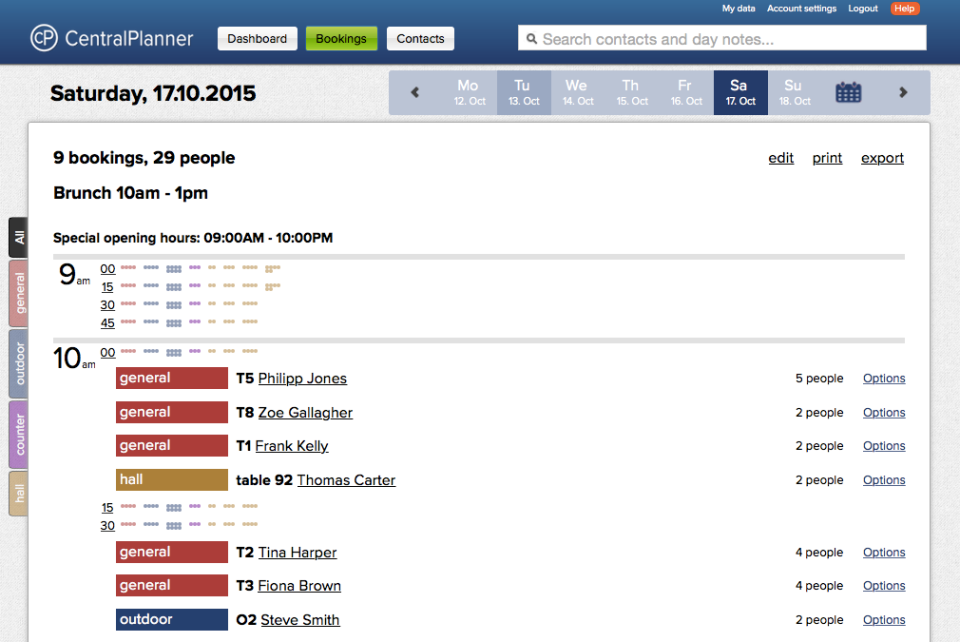The image size is (960, 642).
Task: Click red general tag for Philipp Jones
Action: click(172, 378)
